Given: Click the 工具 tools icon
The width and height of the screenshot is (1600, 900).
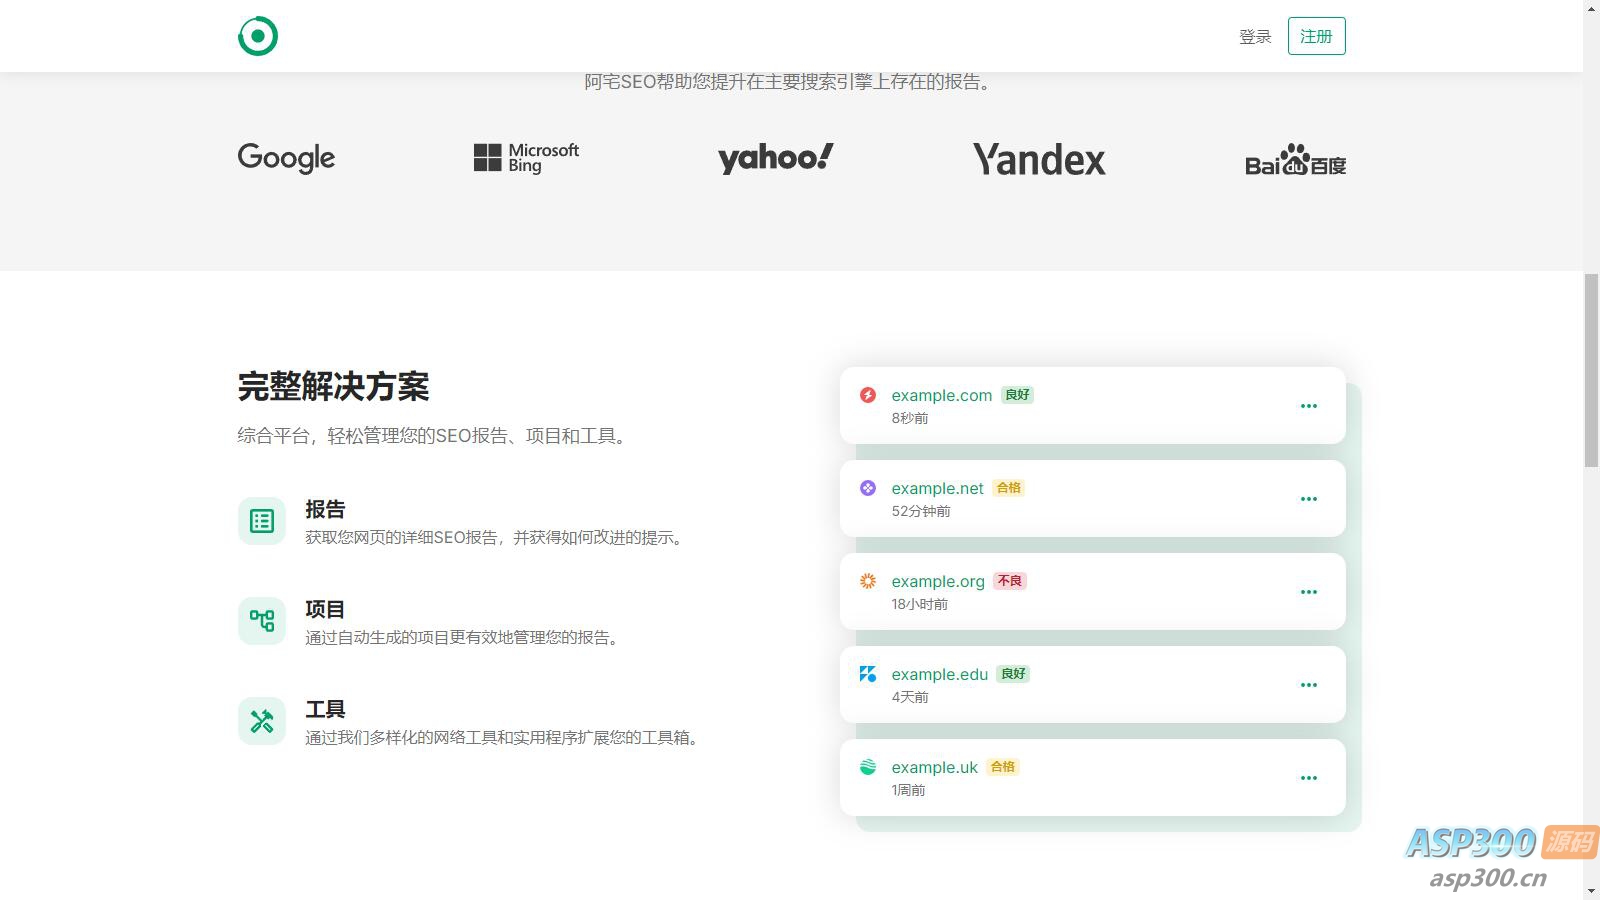Looking at the screenshot, I should 262,721.
